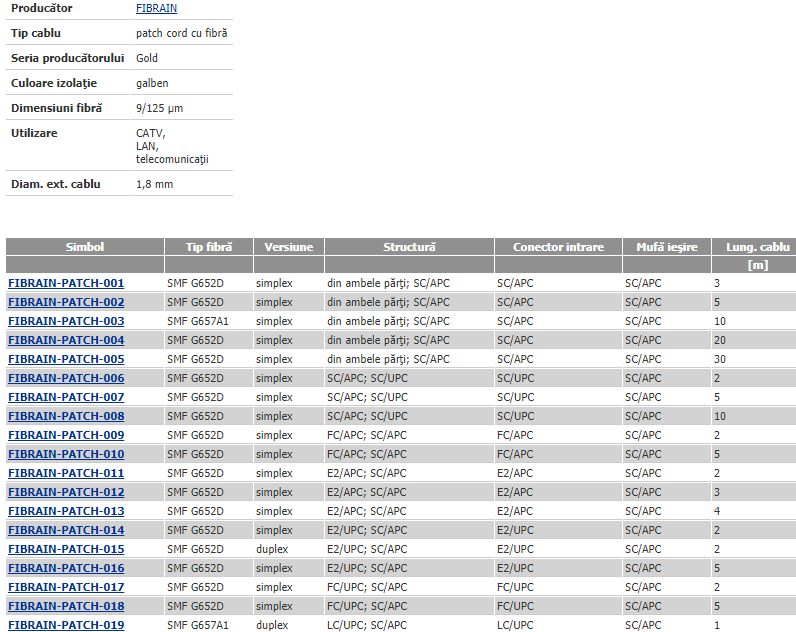
Task: Open FIBRAIN-PATCH-012 product link
Action: [66, 492]
